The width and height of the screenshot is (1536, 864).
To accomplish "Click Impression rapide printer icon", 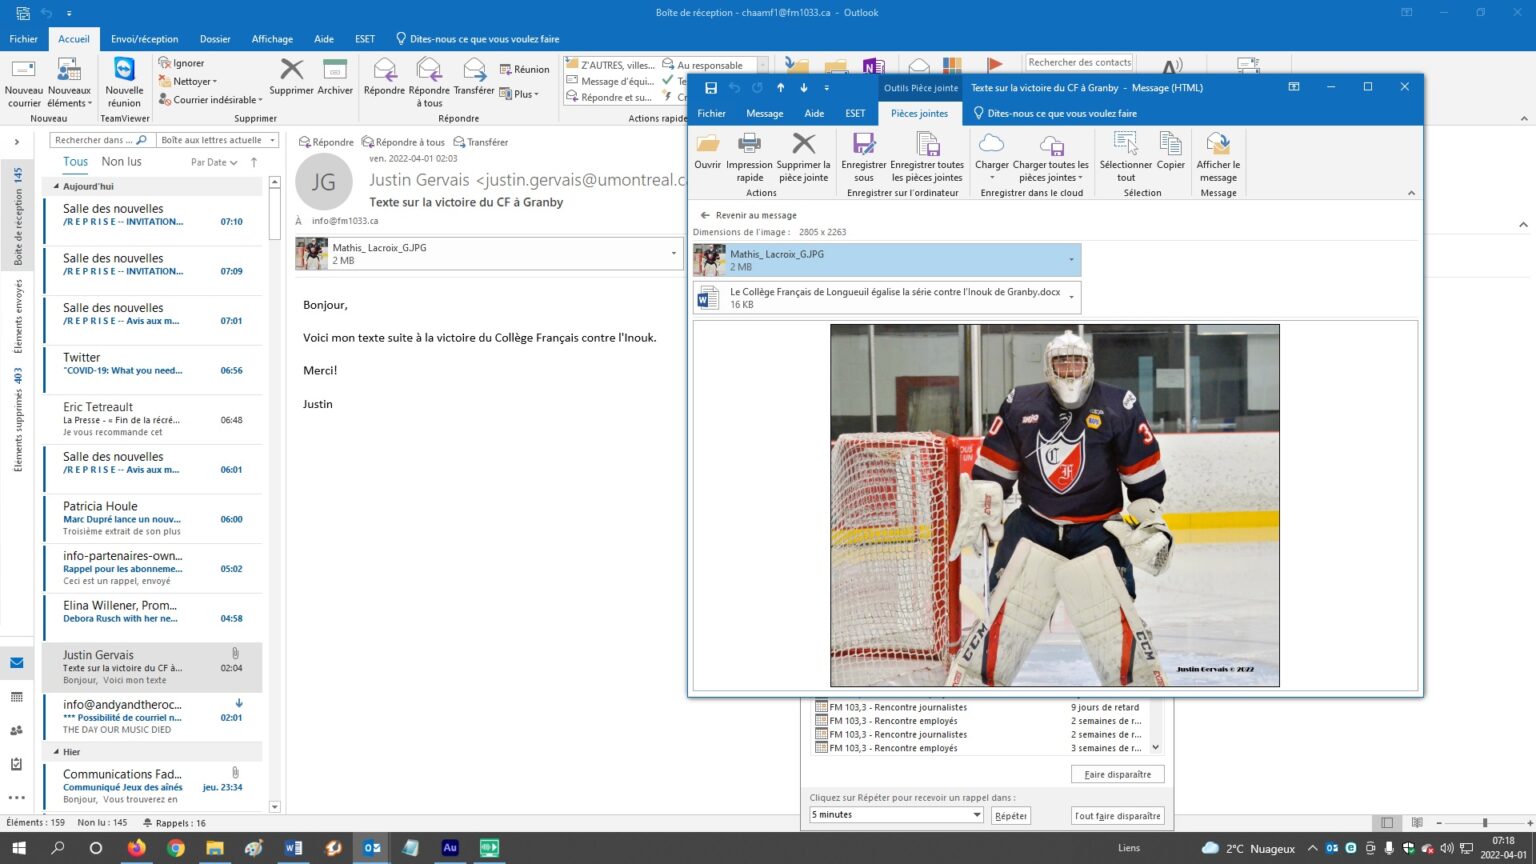I will (749, 146).
